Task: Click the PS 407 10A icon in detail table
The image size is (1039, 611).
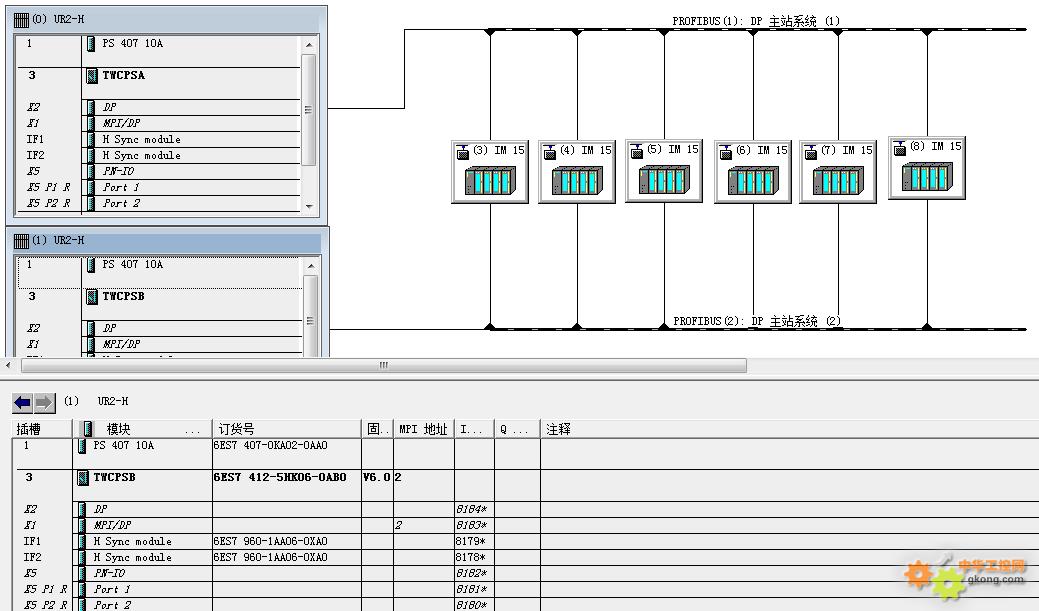Action: [82, 446]
